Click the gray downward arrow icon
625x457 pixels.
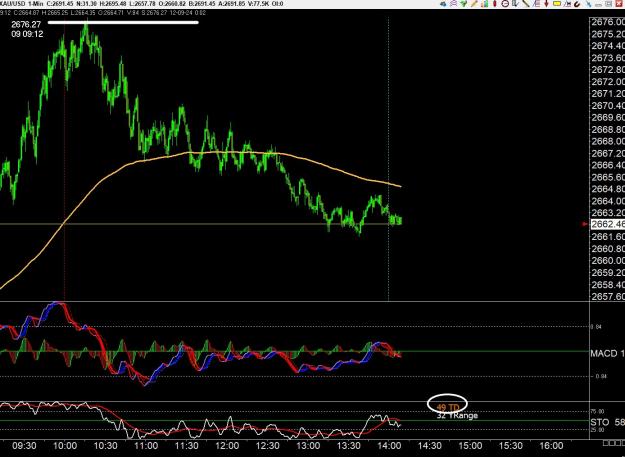pos(515,4)
